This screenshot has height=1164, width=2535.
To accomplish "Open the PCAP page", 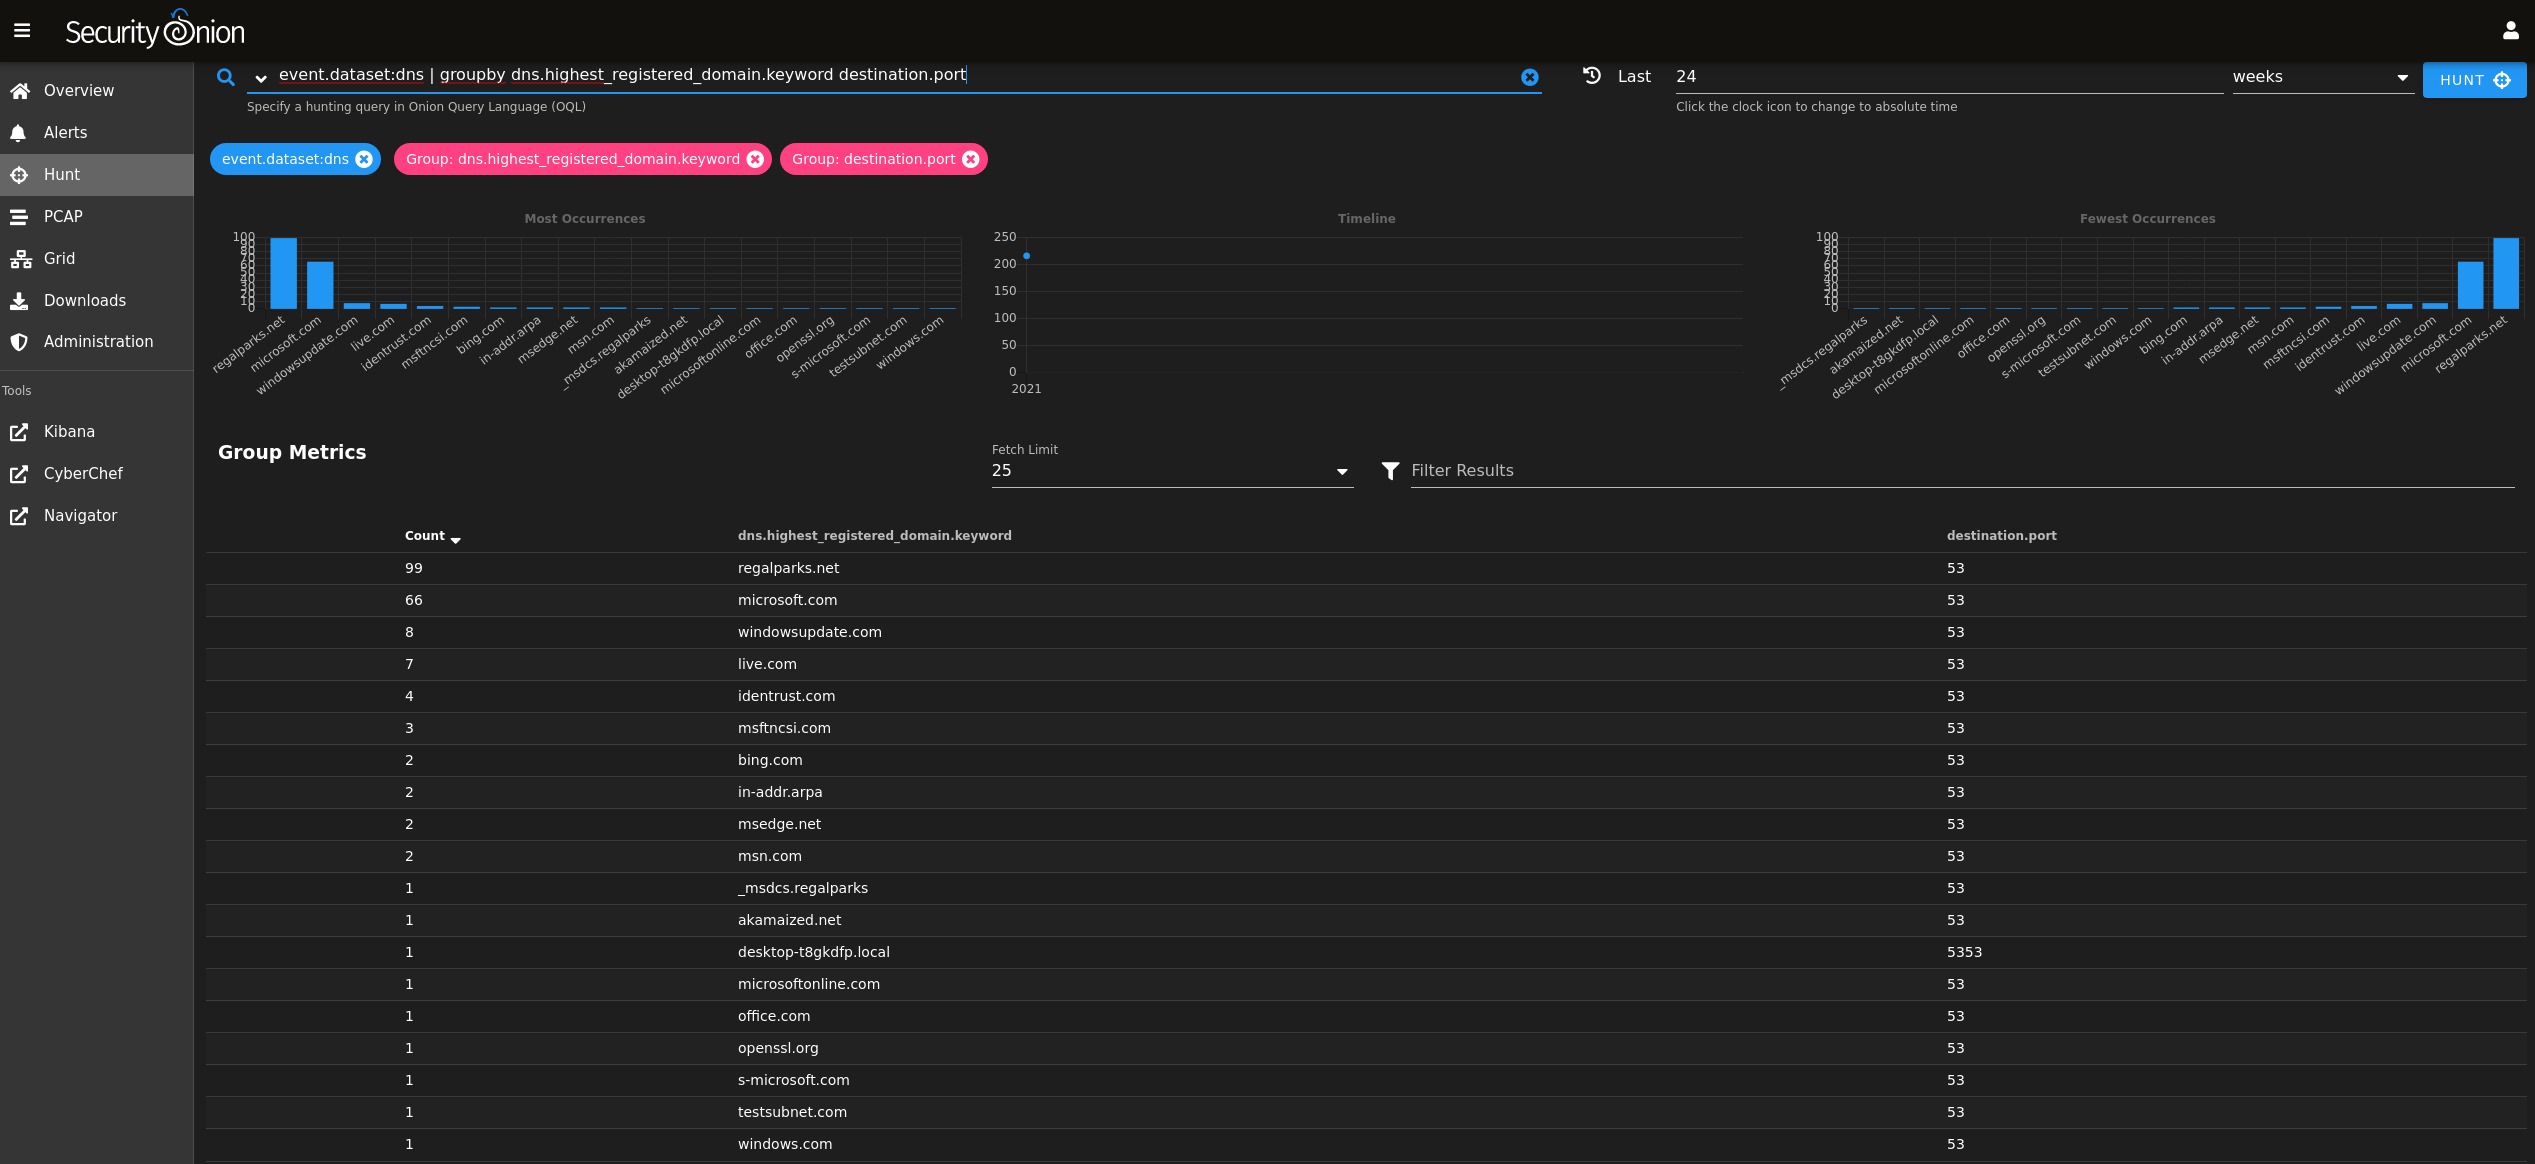I will click(97, 217).
